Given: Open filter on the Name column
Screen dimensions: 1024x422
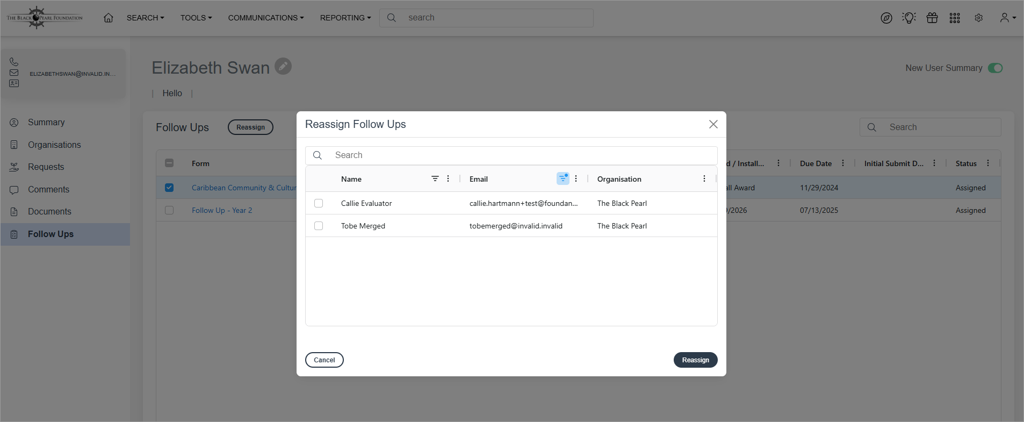Looking at the screenshot, I should point(435,178).
